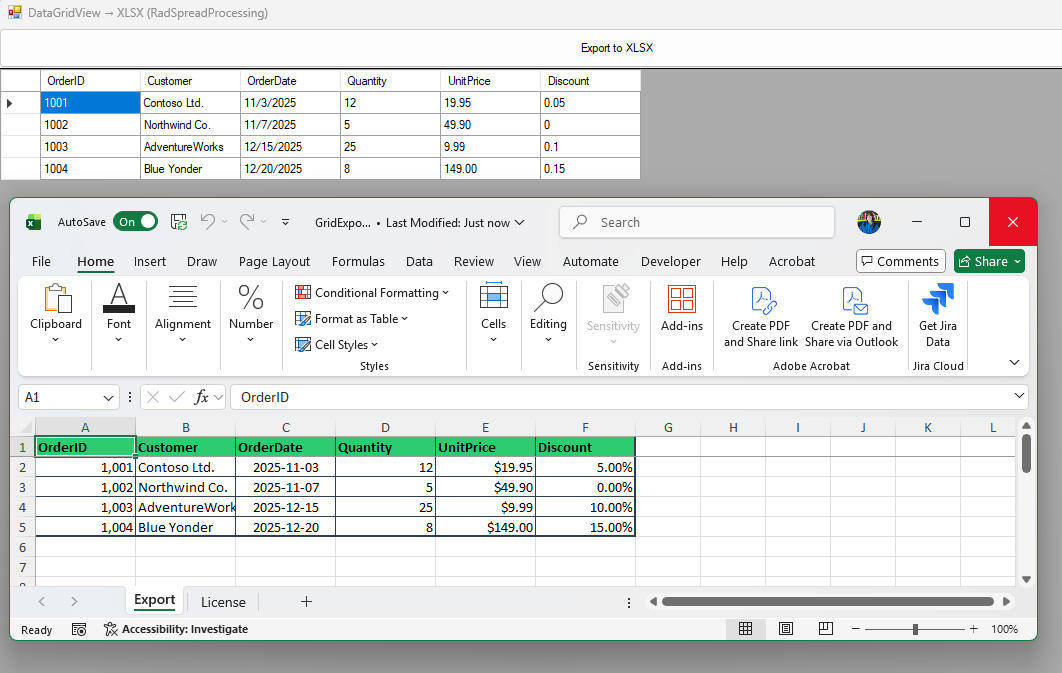Click the green Share button
The image size is (1062, 673).
coord(989,261)
